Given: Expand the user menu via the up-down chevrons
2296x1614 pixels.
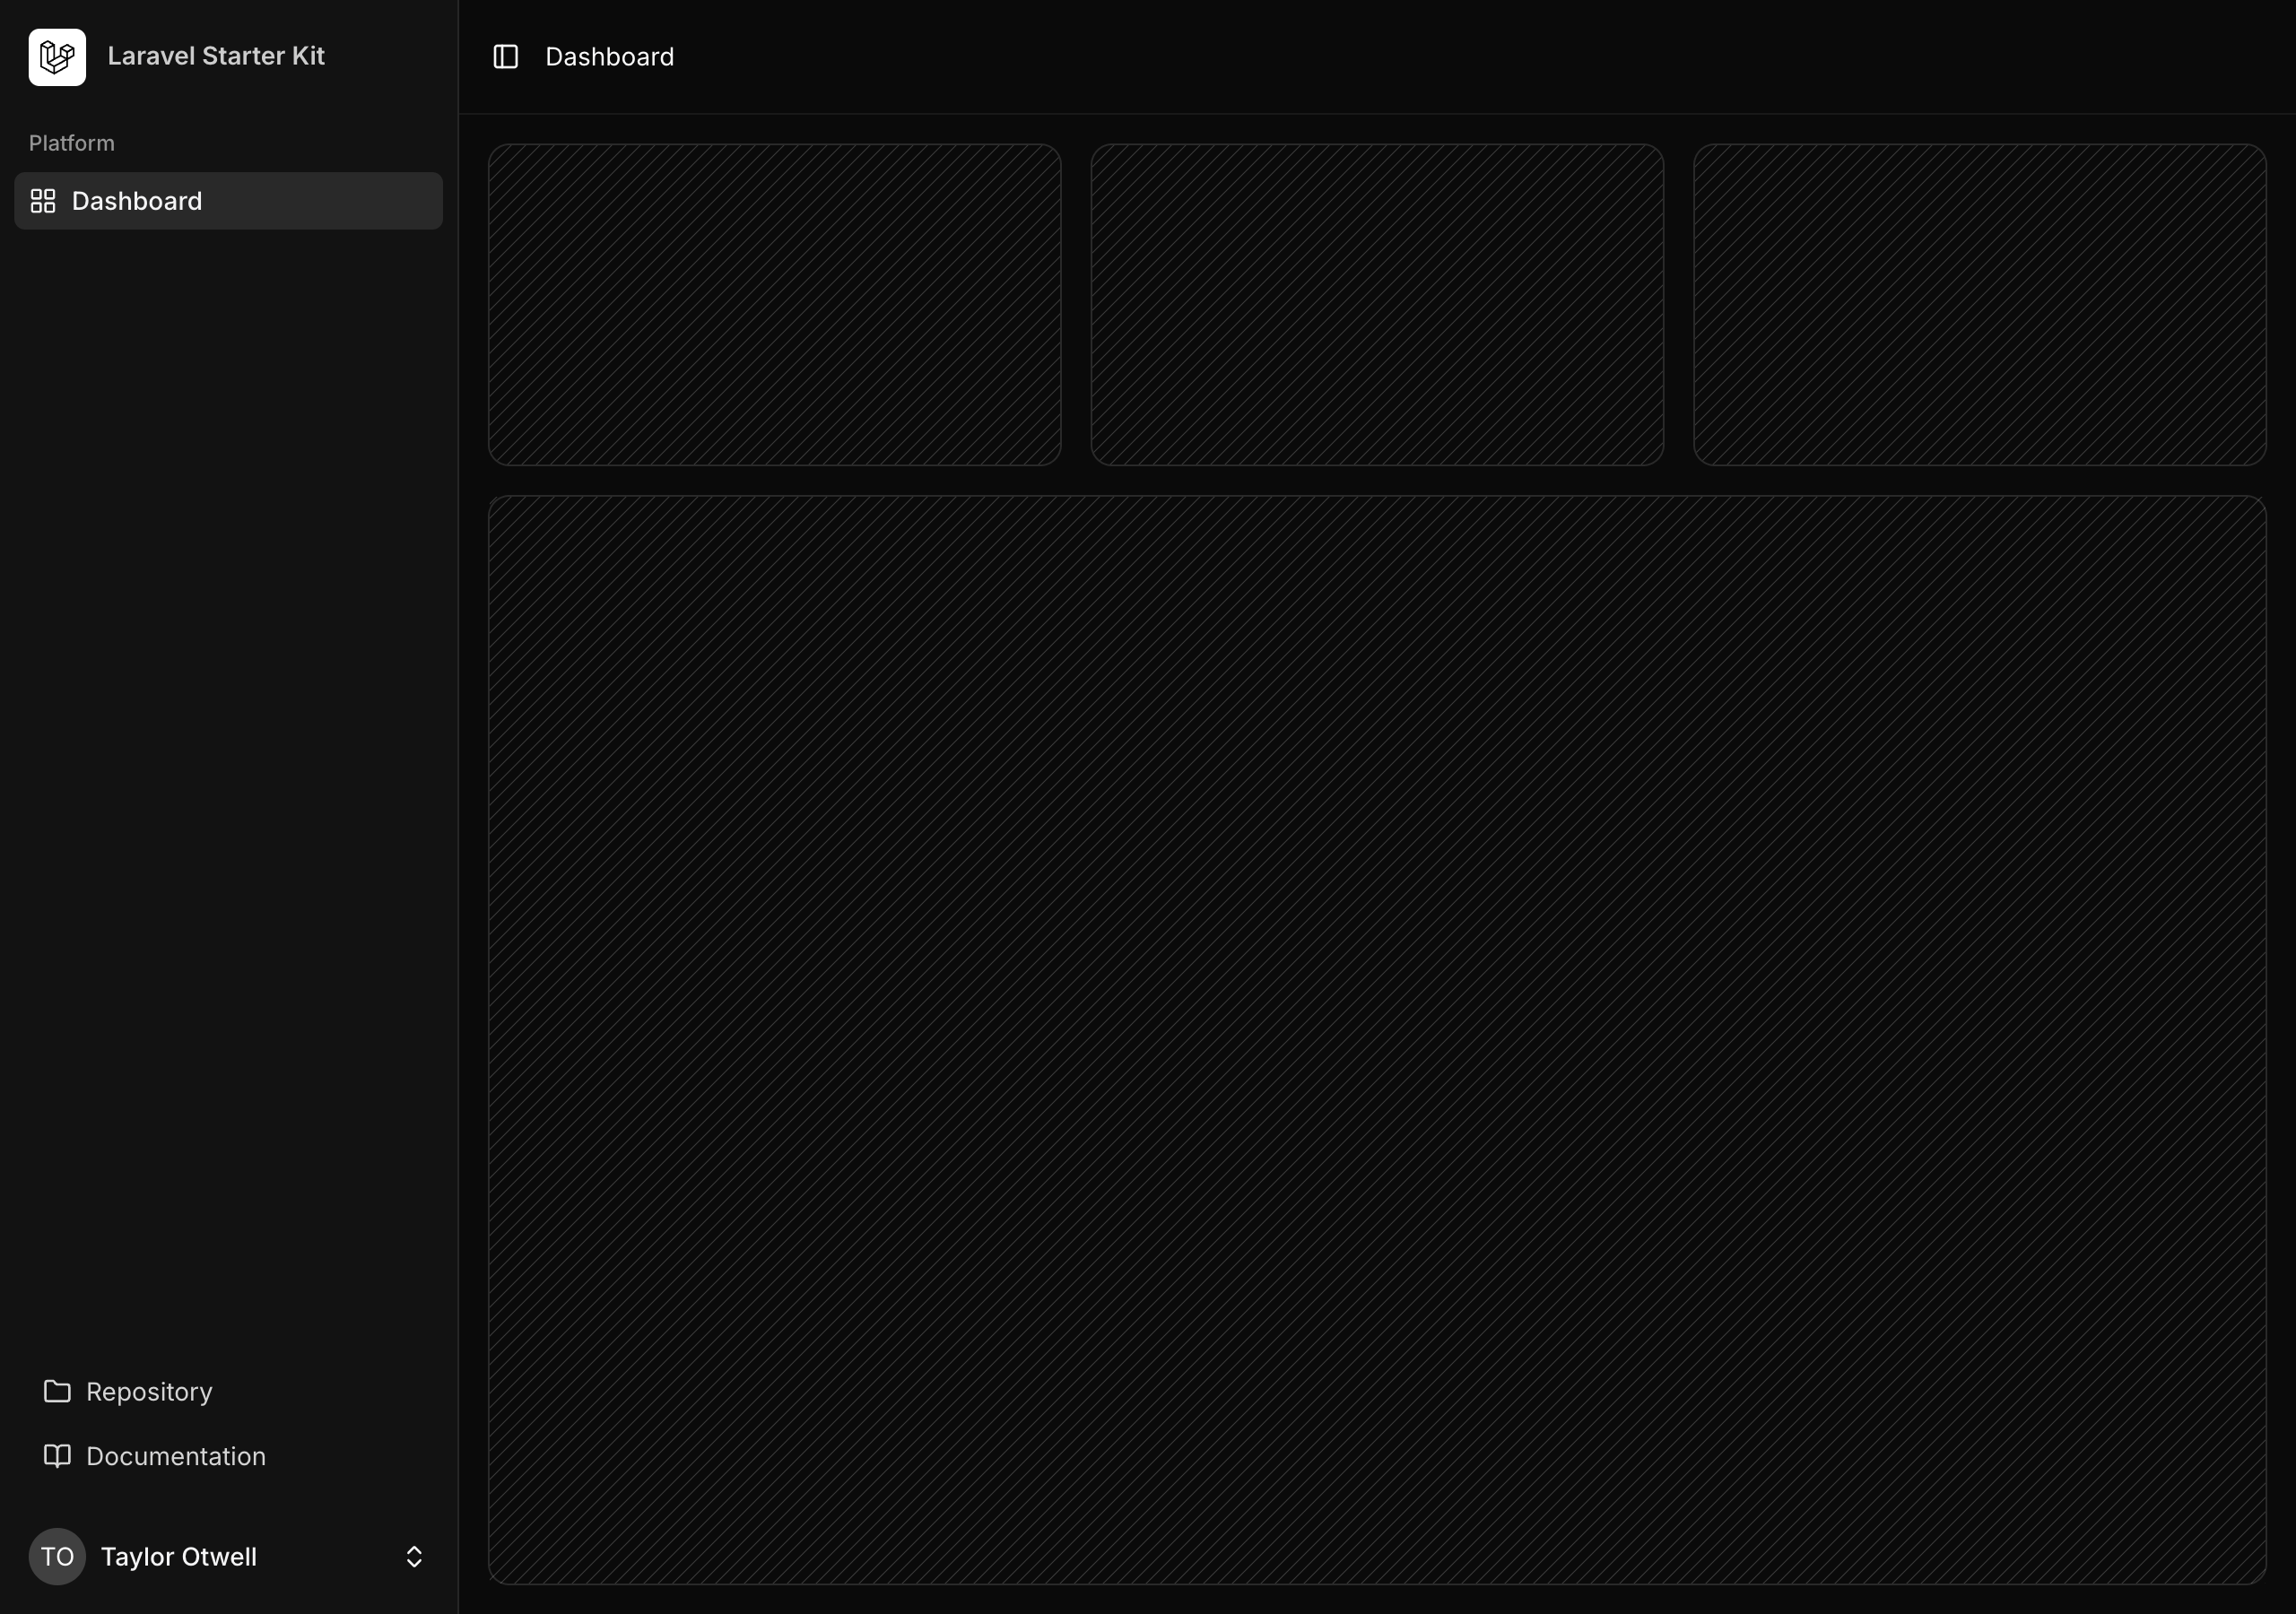Looking at the screenshot, I should pos(414,1557).
